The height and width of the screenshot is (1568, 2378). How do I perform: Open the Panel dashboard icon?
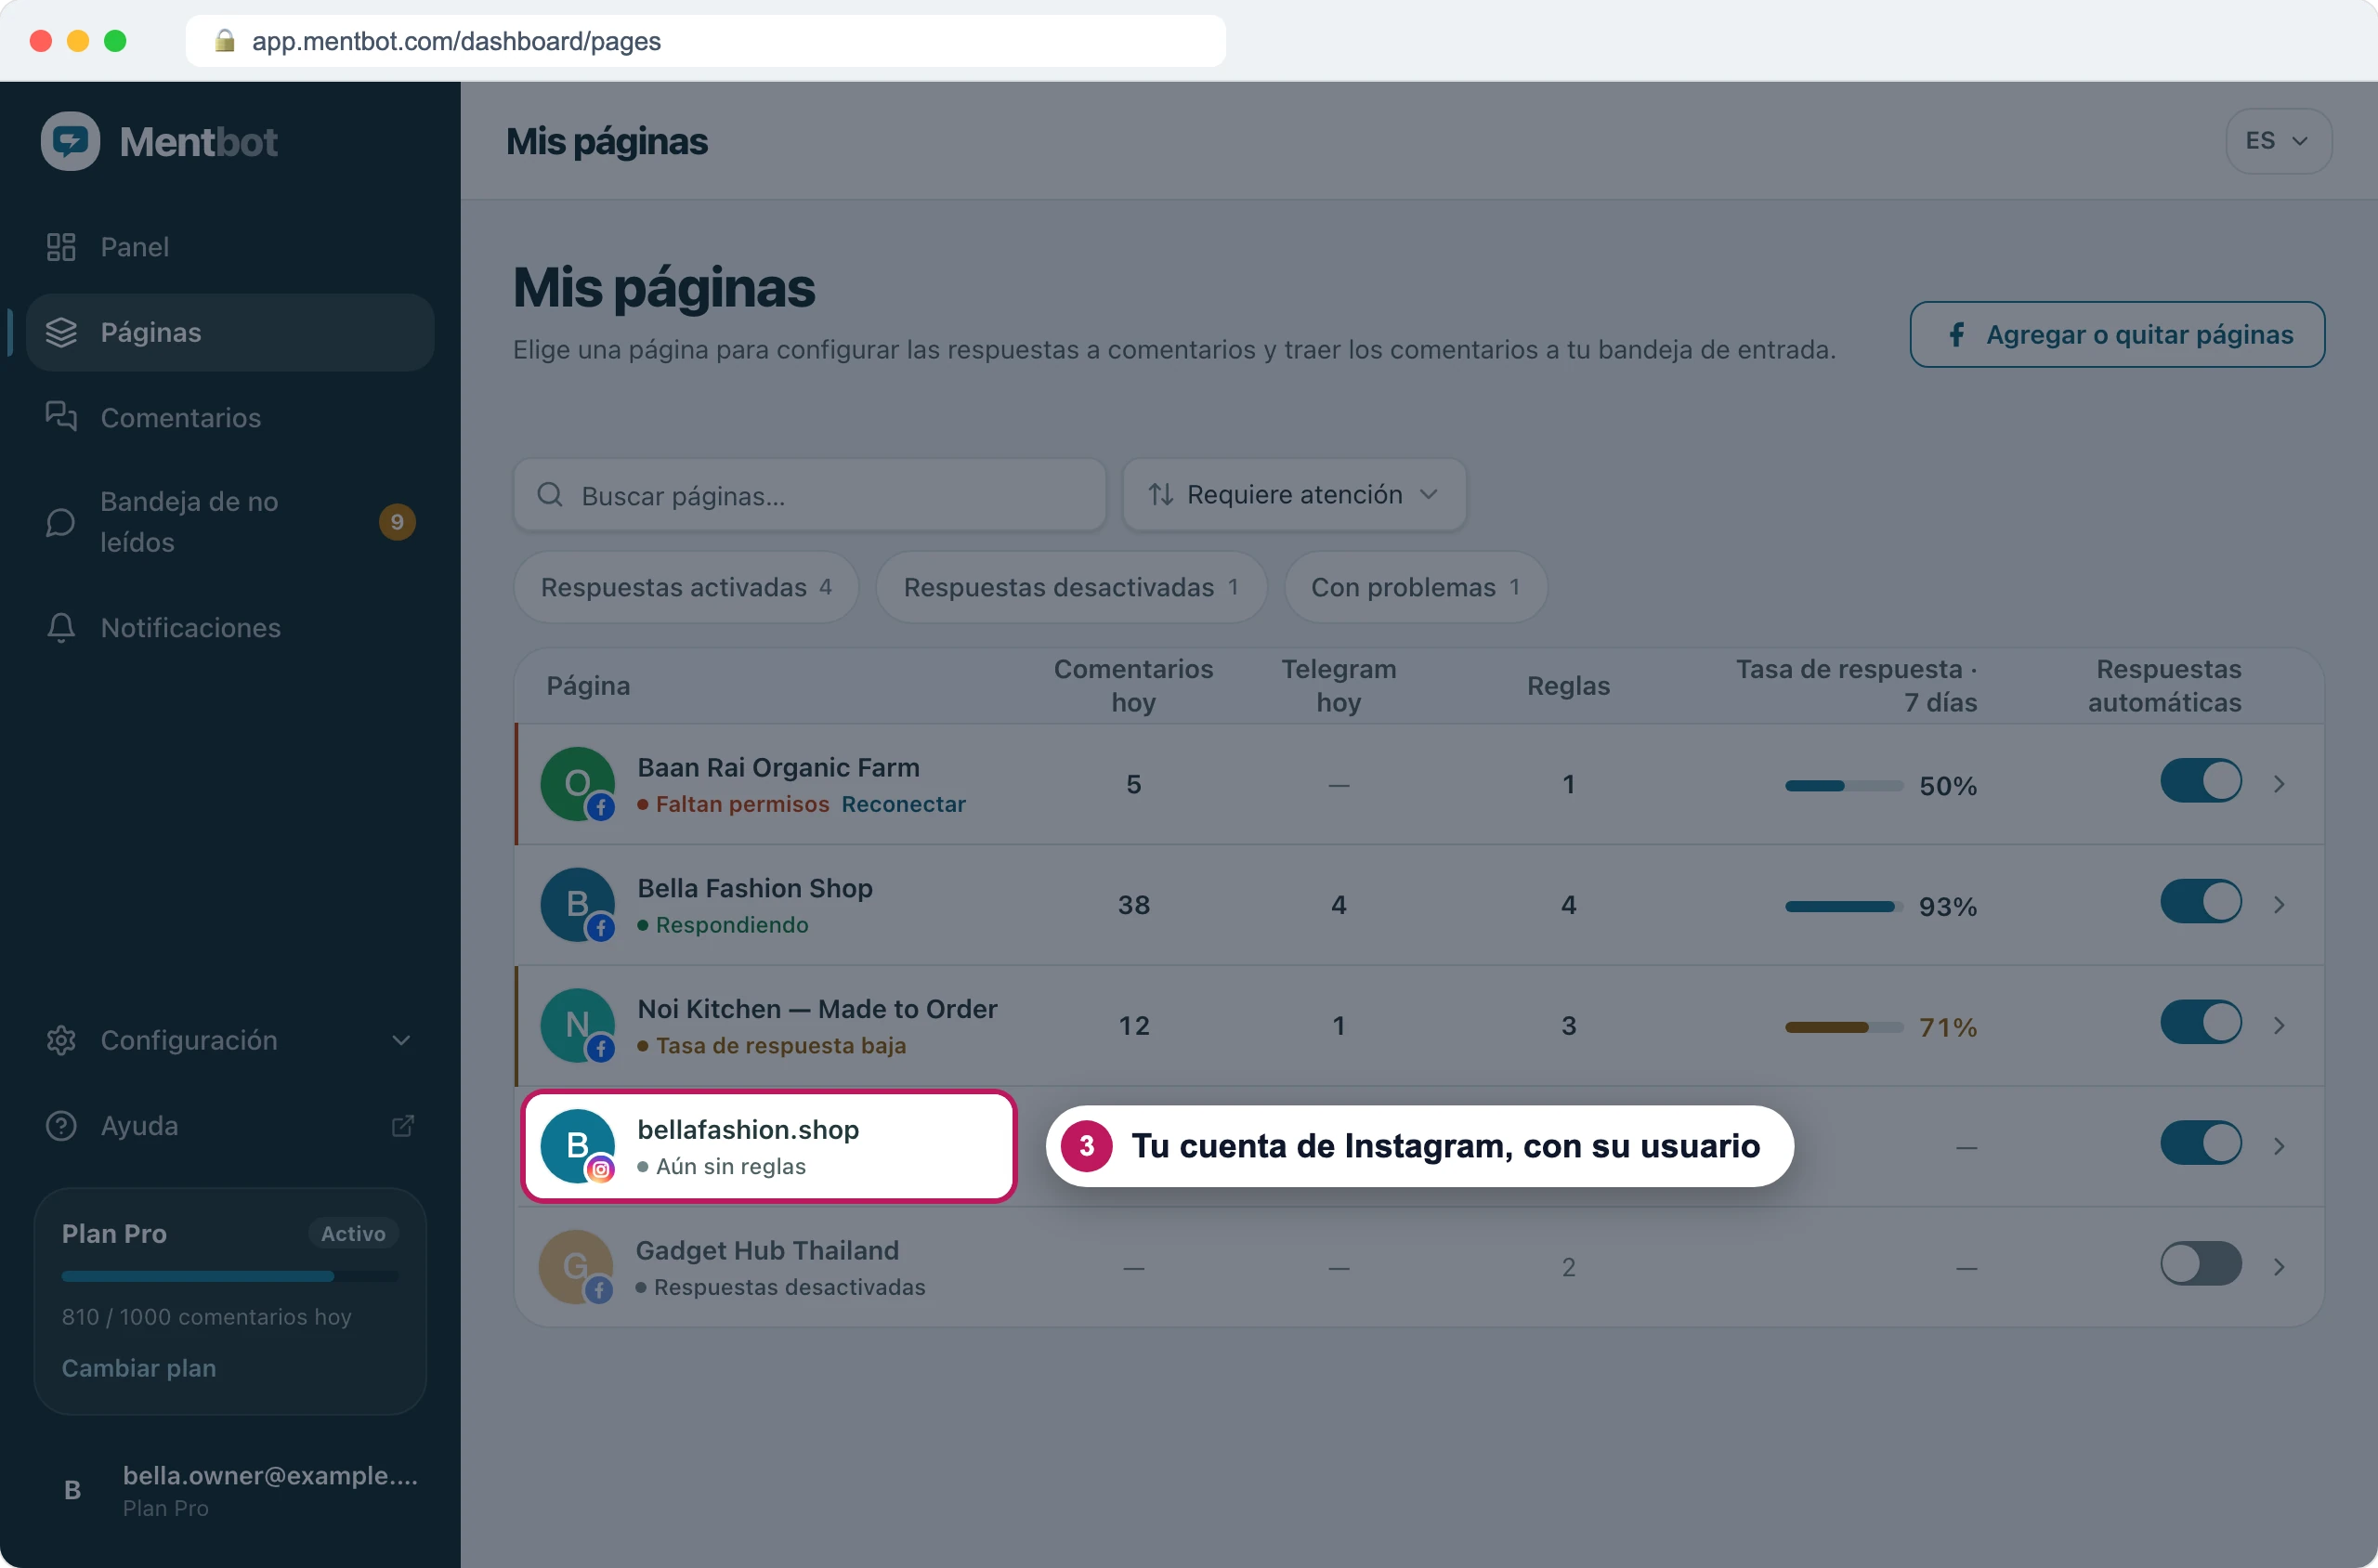point(61,247)
